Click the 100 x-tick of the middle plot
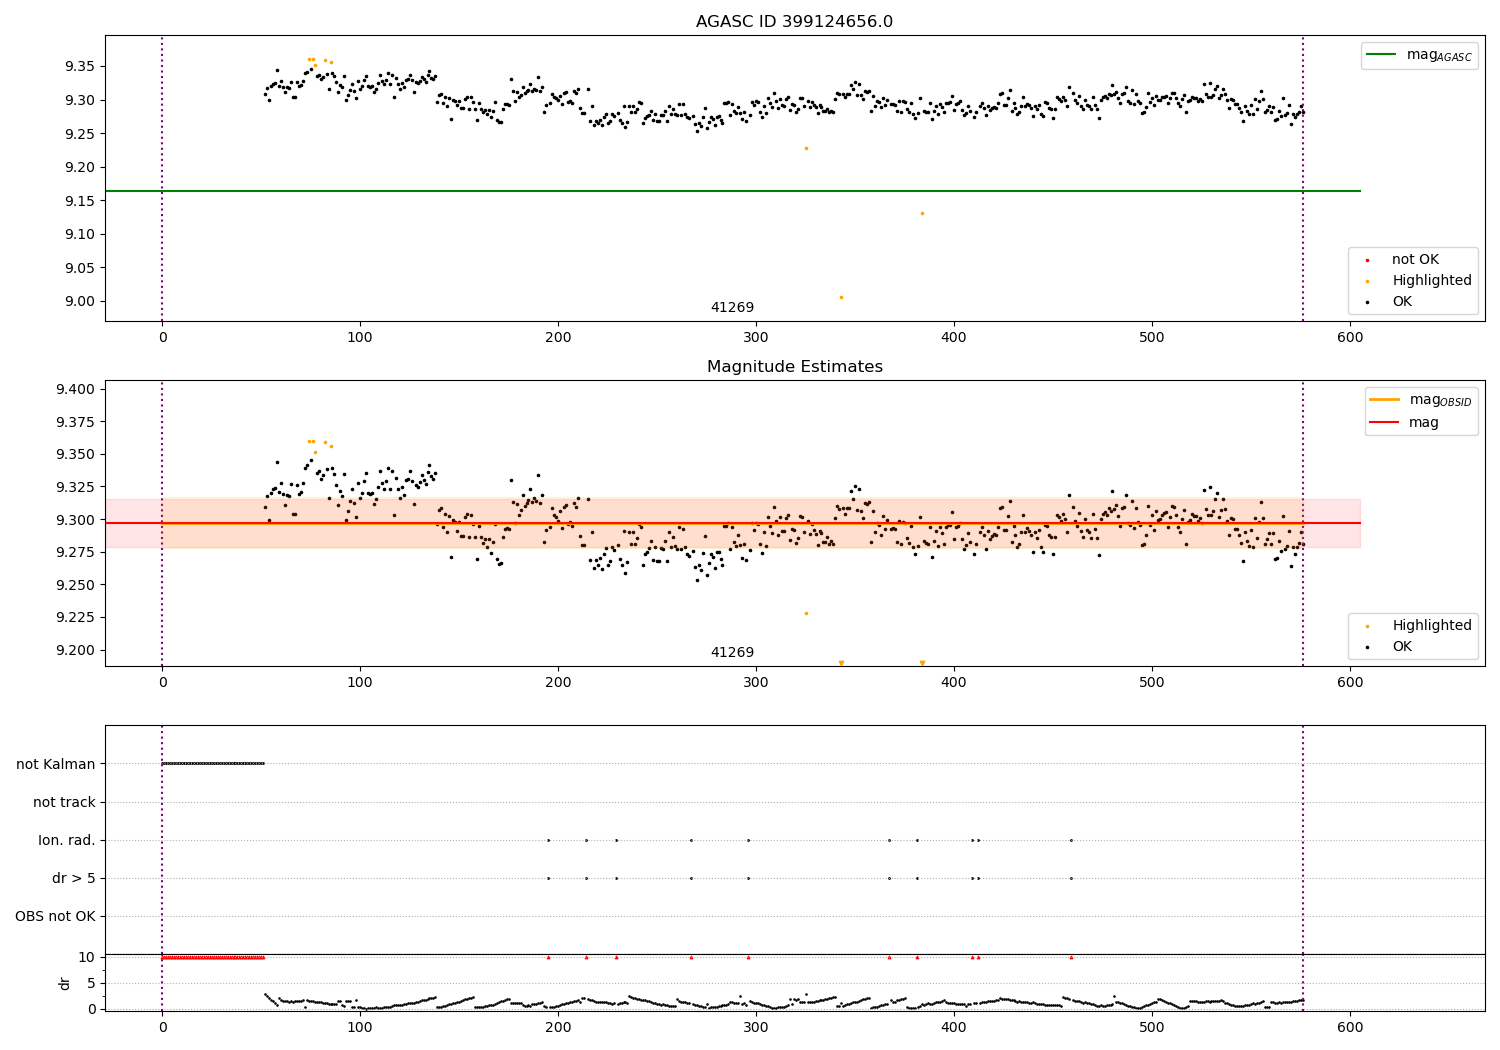 (x=360, y=682)
